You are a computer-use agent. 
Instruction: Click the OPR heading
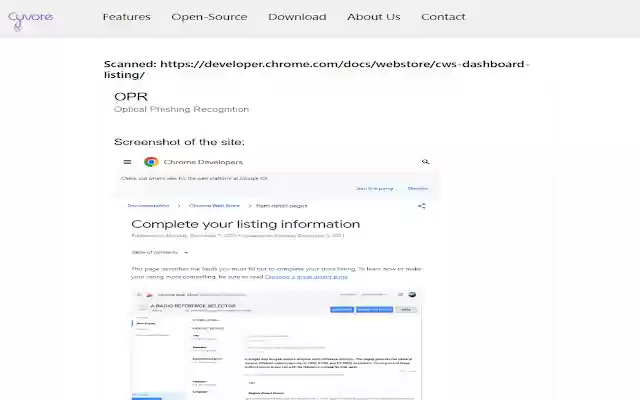(x=131, y=97)
